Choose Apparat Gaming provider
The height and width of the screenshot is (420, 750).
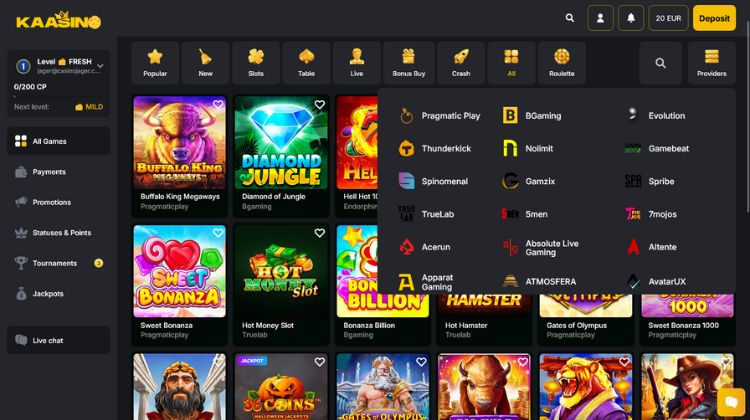point(426,282)
